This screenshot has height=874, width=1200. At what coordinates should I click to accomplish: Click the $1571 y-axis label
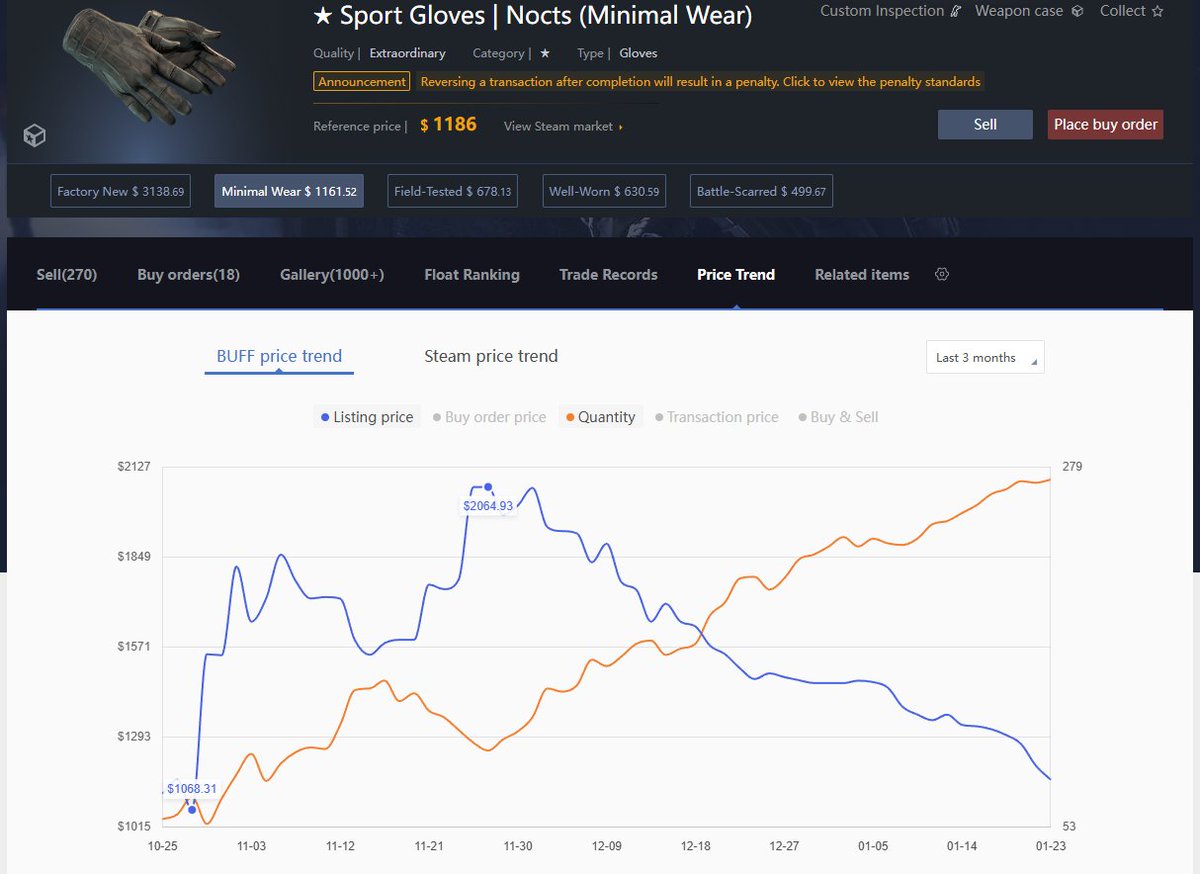132,646
